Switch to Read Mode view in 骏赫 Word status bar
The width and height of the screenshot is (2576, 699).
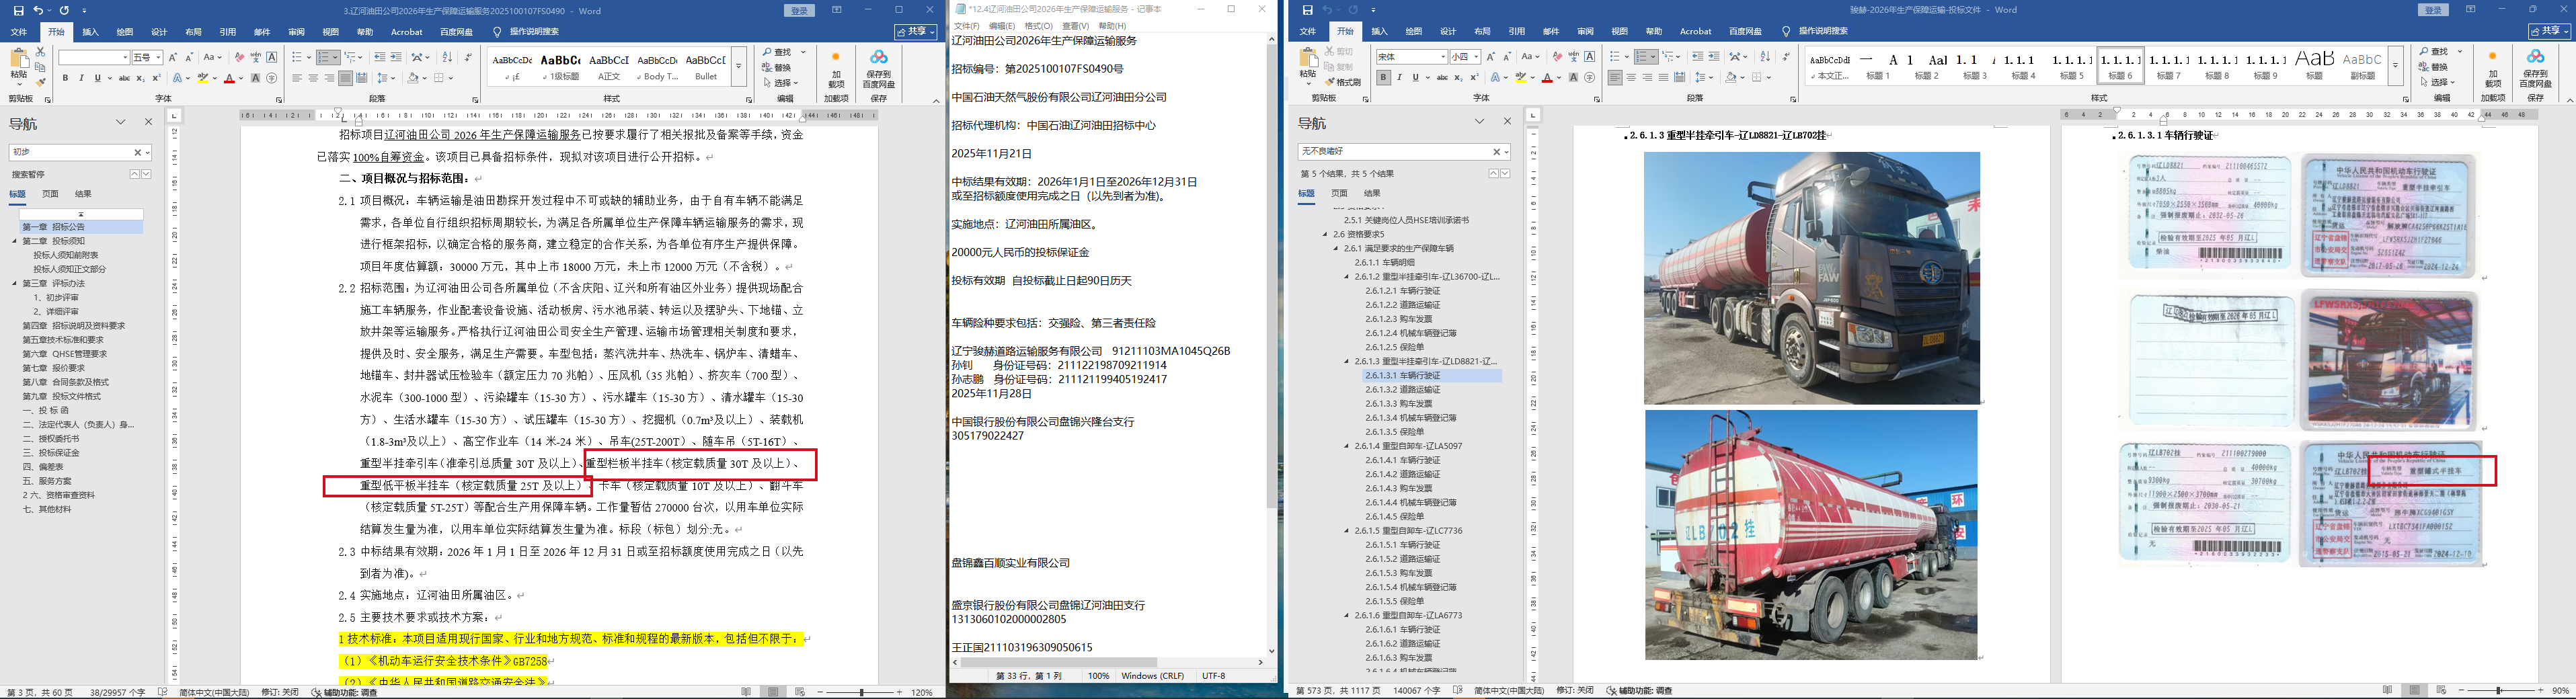coord(2388,690)
